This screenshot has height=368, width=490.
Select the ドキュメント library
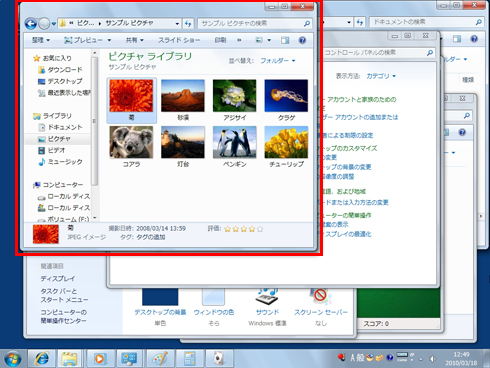(x=60, y=127)
